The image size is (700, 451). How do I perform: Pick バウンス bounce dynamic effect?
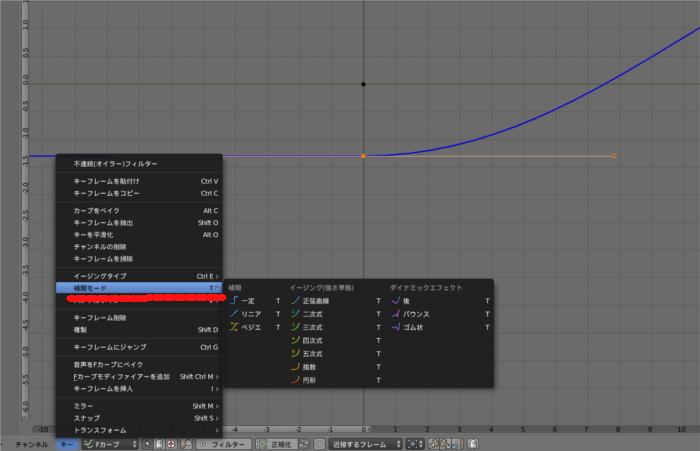click(440, 314)
